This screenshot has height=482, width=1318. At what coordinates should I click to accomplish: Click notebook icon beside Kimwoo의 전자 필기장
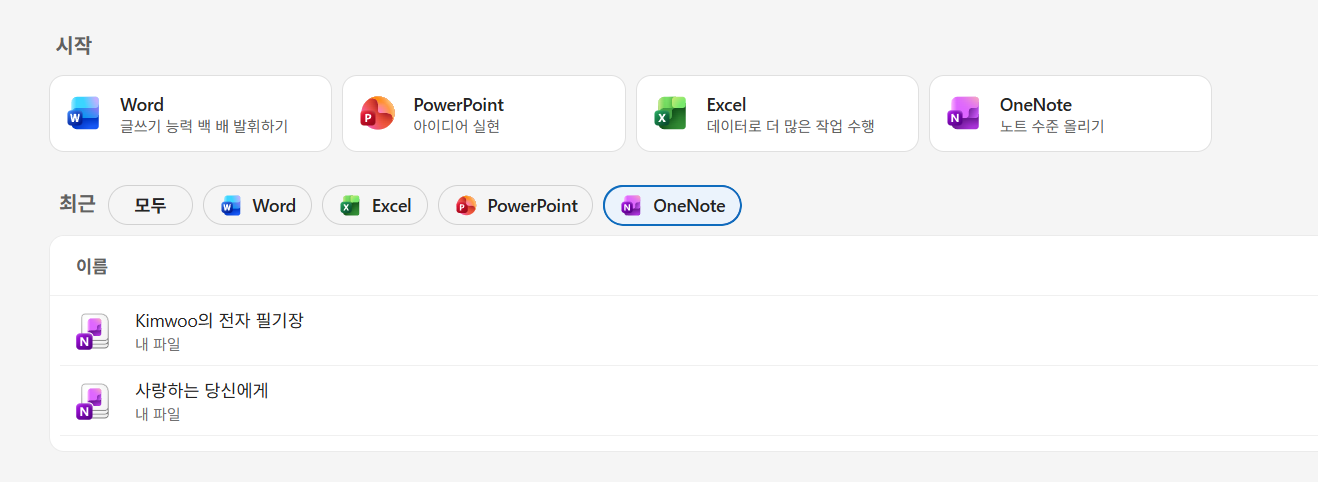click(92, 331)
